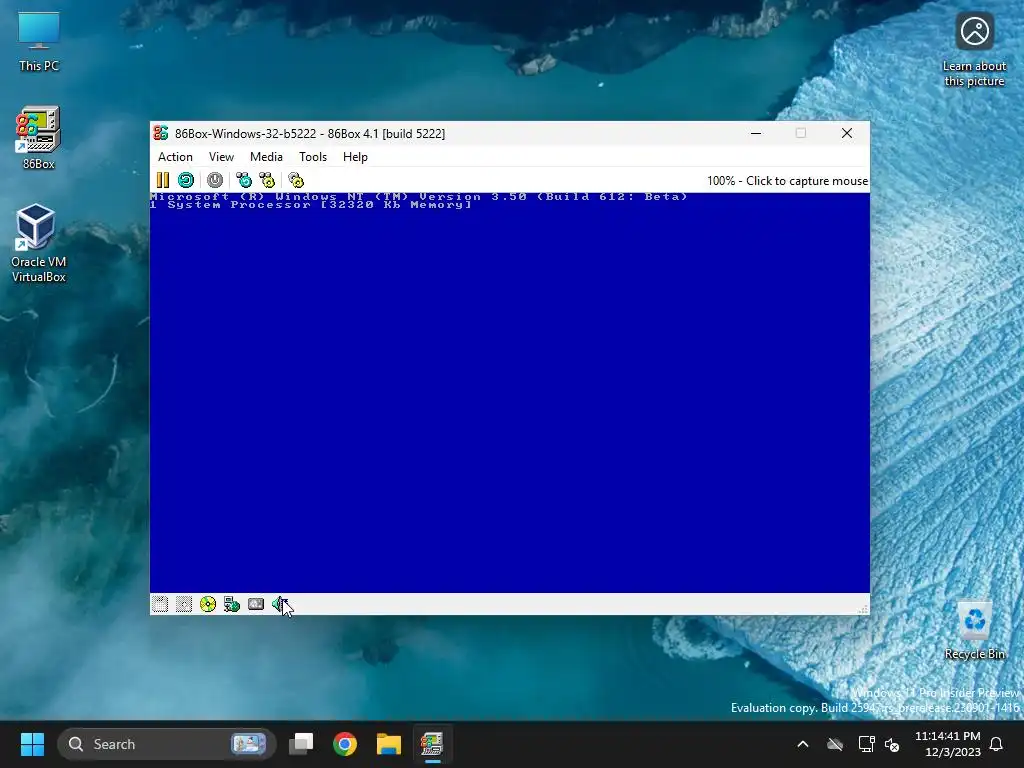
Task: Open the Tools menu
Action: coord(313,157)
